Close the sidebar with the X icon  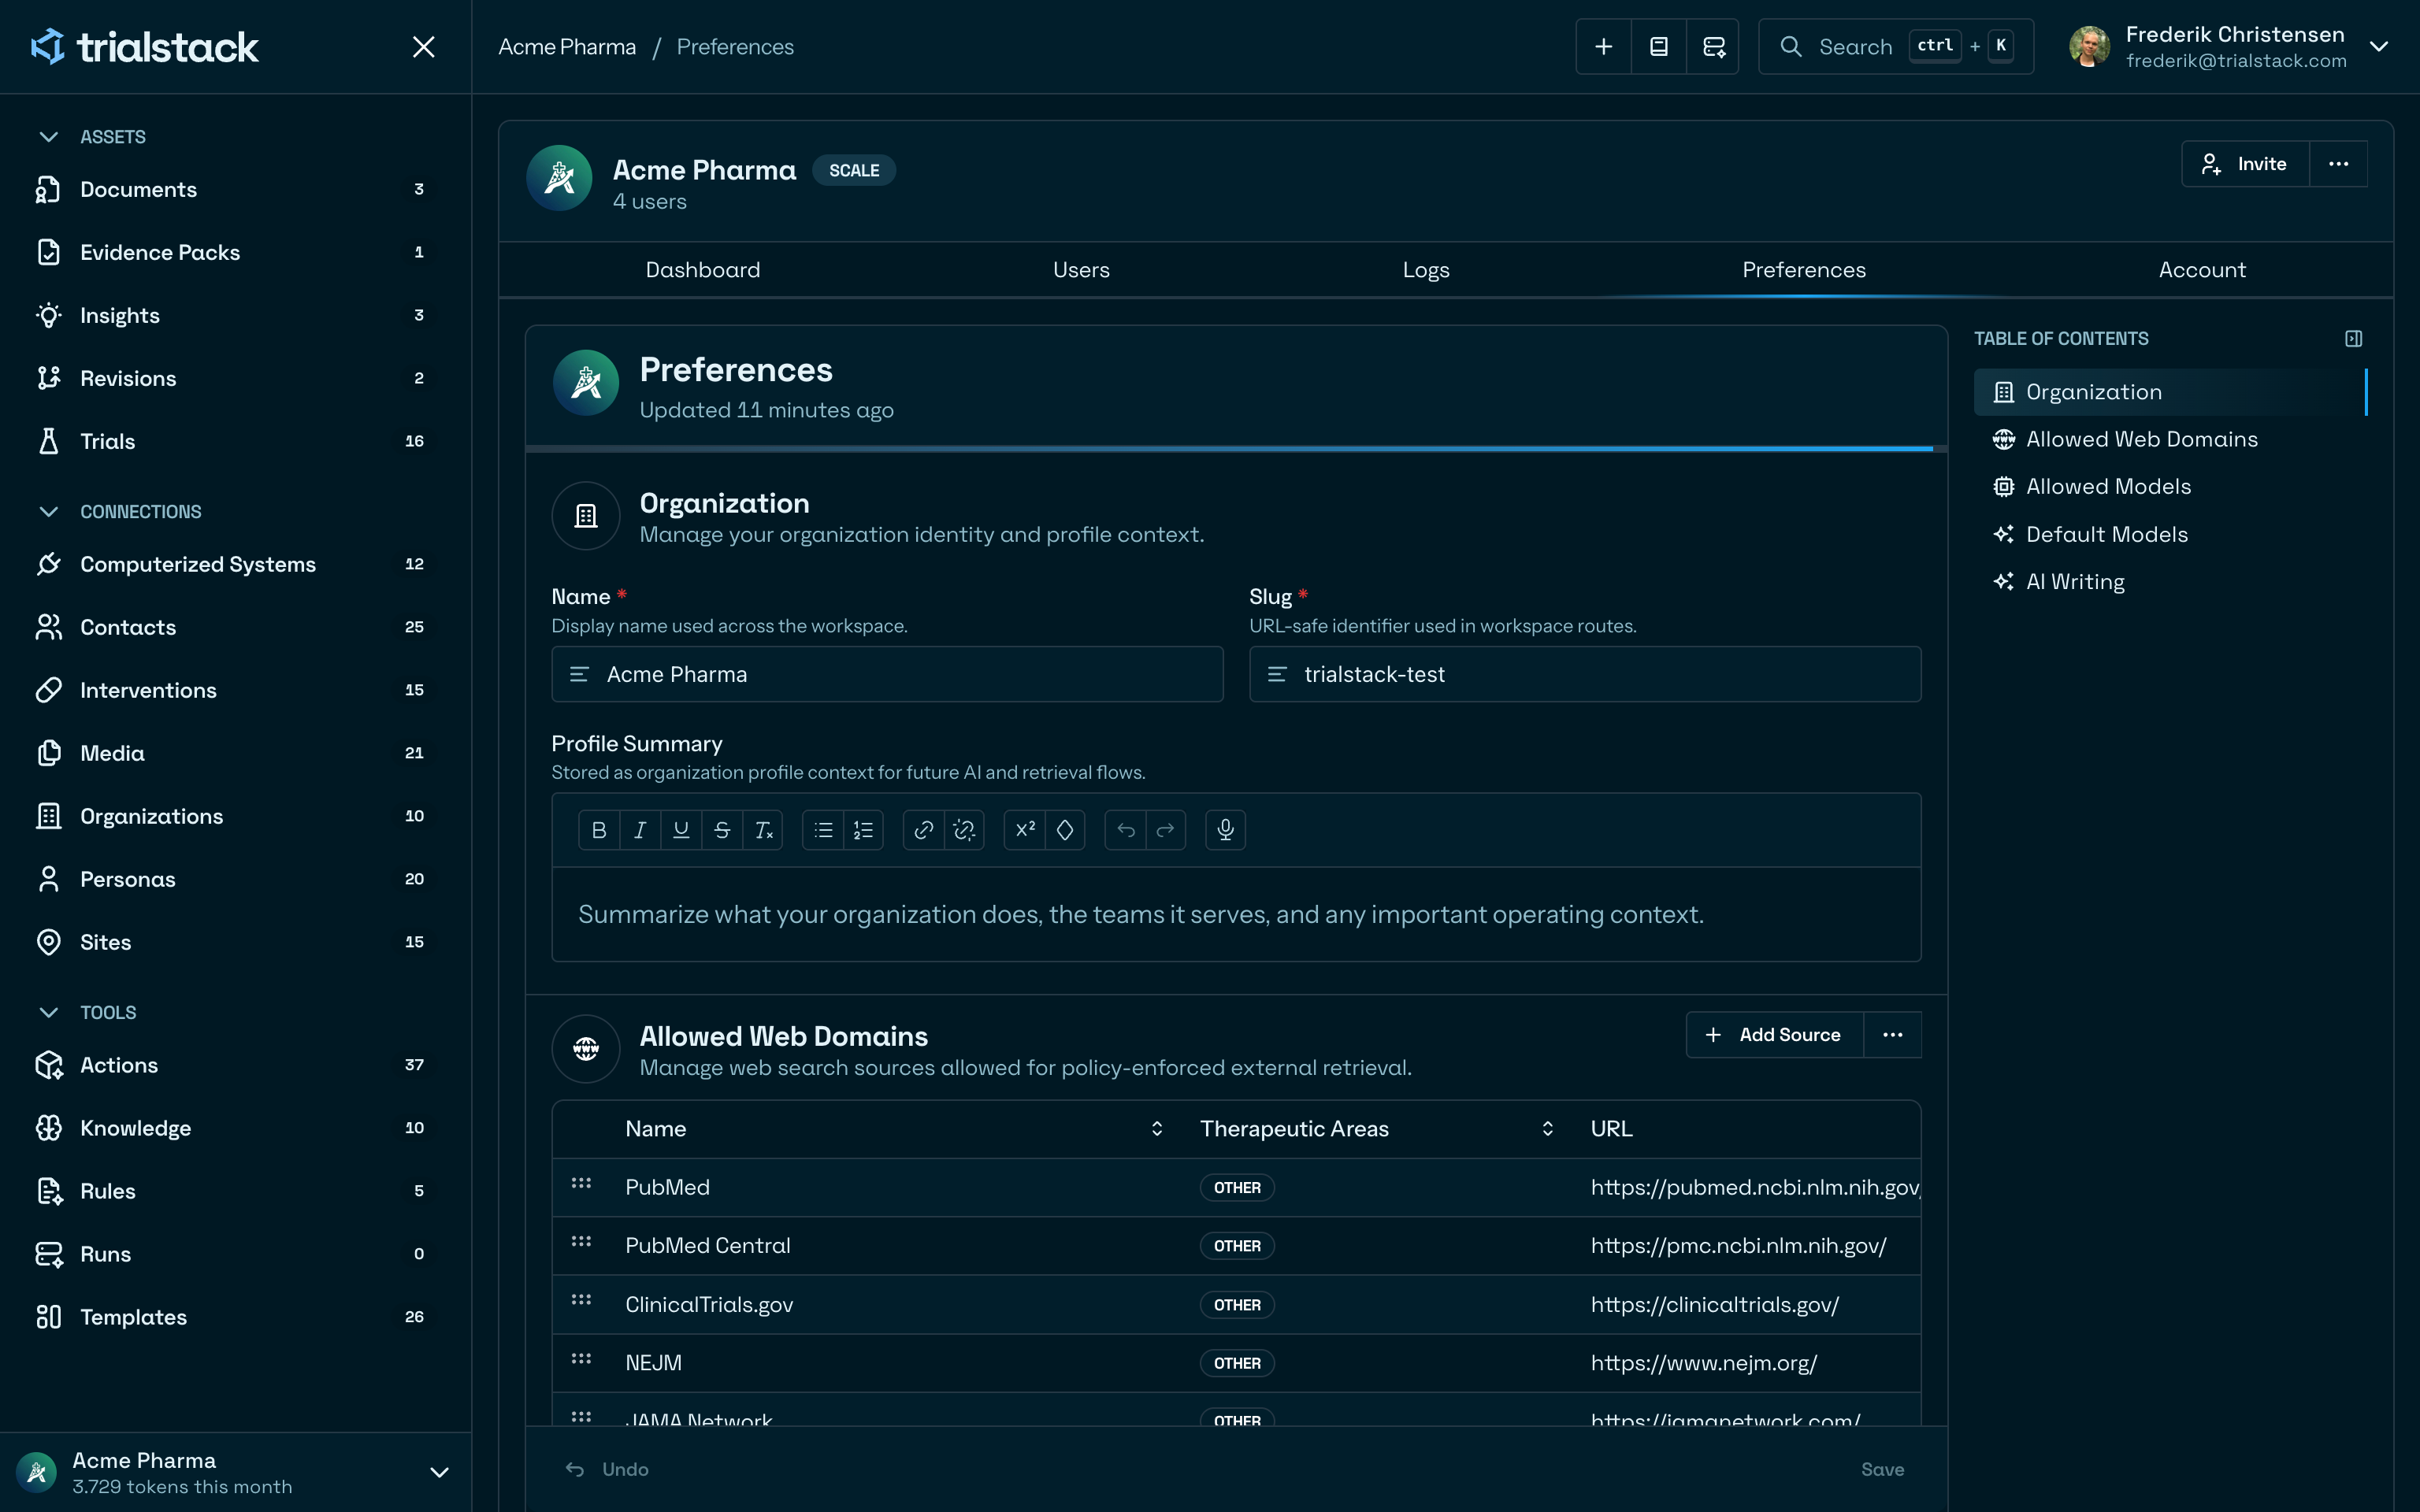pos(423,47)
